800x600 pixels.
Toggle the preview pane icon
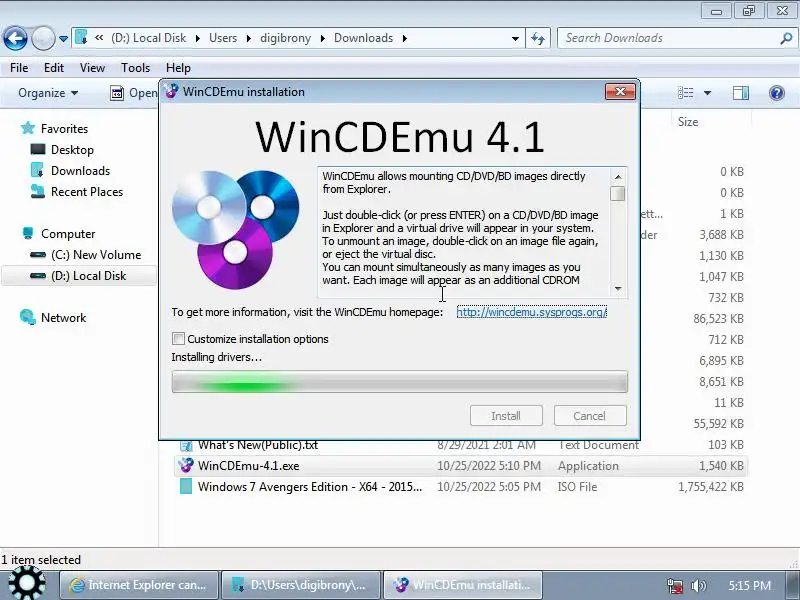point(741,93)
